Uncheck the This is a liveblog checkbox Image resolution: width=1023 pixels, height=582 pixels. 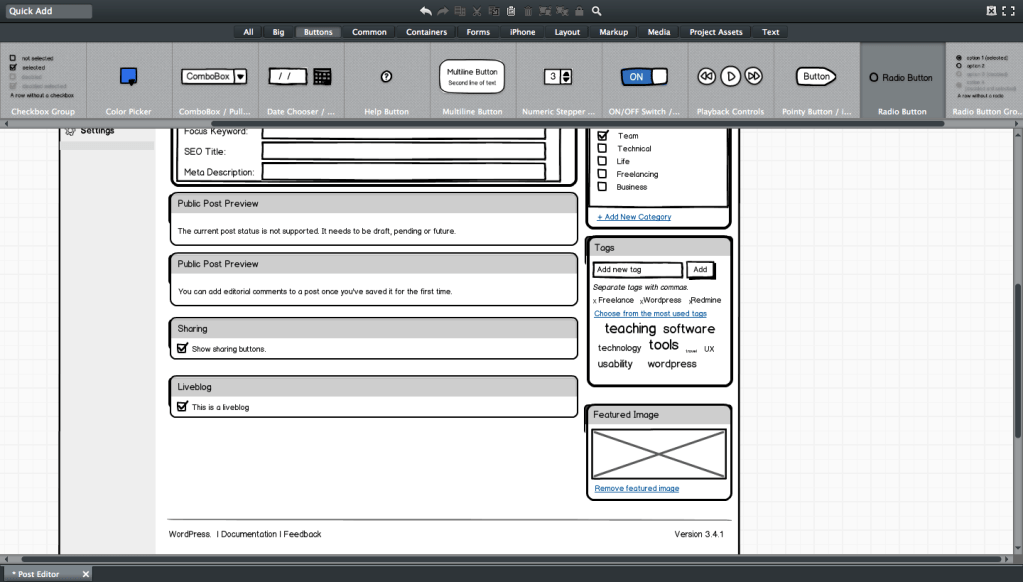pyautogui.click(x=184, y=407)
